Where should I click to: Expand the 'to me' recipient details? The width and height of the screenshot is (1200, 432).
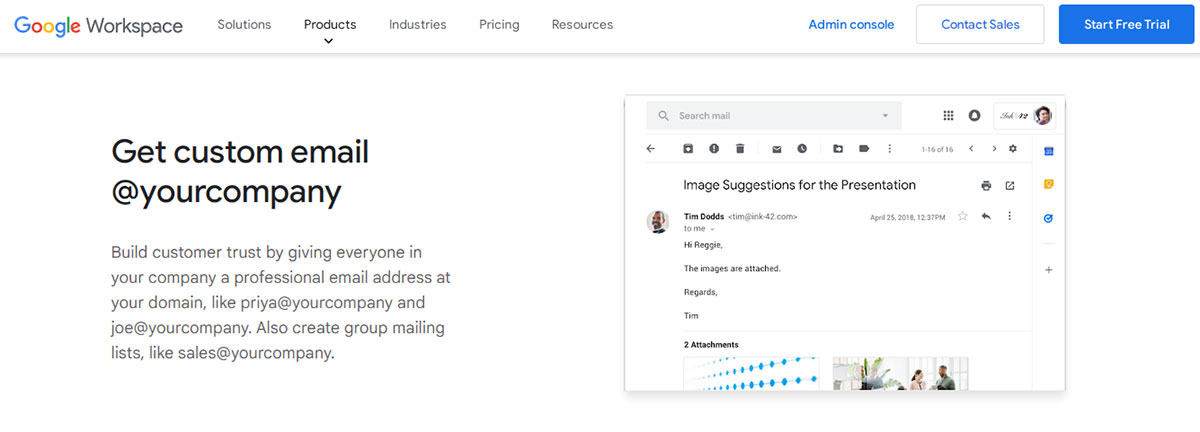click(x=712, y=229)
